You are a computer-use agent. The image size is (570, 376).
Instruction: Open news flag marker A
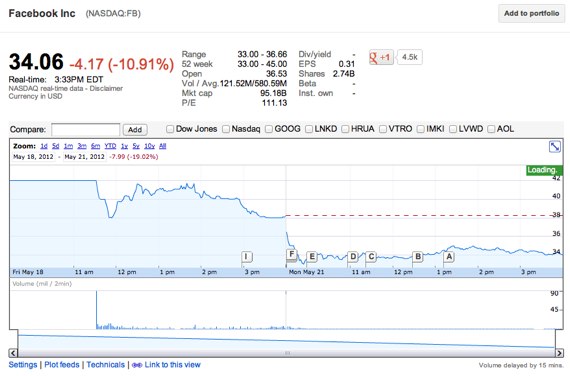pyautogui.click(x=449, y=257)
